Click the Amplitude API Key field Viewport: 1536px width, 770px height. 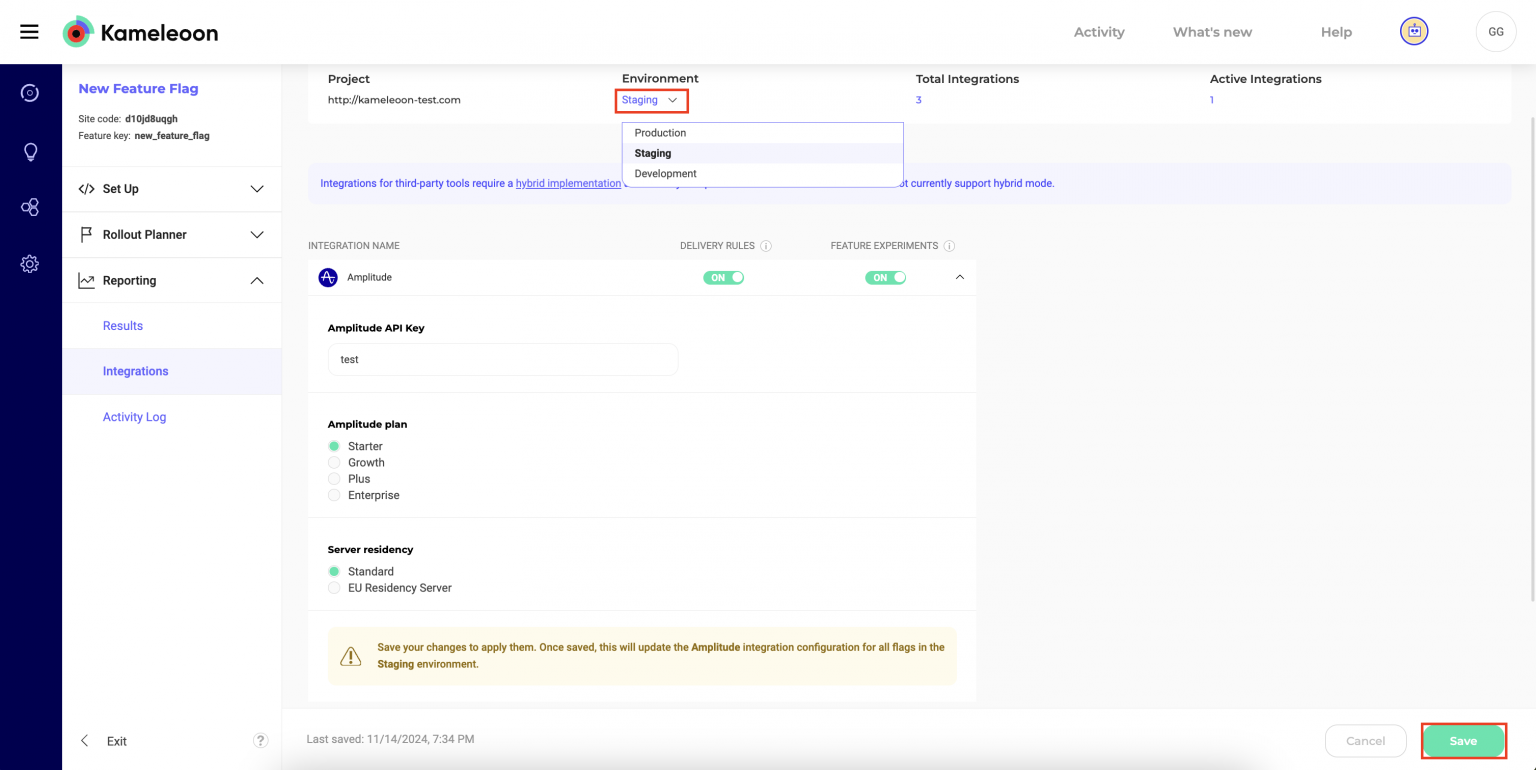pyautogui.click(x=503, y=360)
